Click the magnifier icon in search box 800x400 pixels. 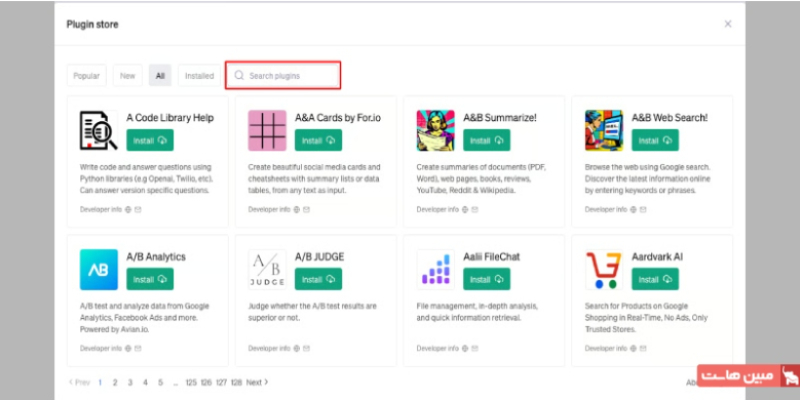[239, 76]
